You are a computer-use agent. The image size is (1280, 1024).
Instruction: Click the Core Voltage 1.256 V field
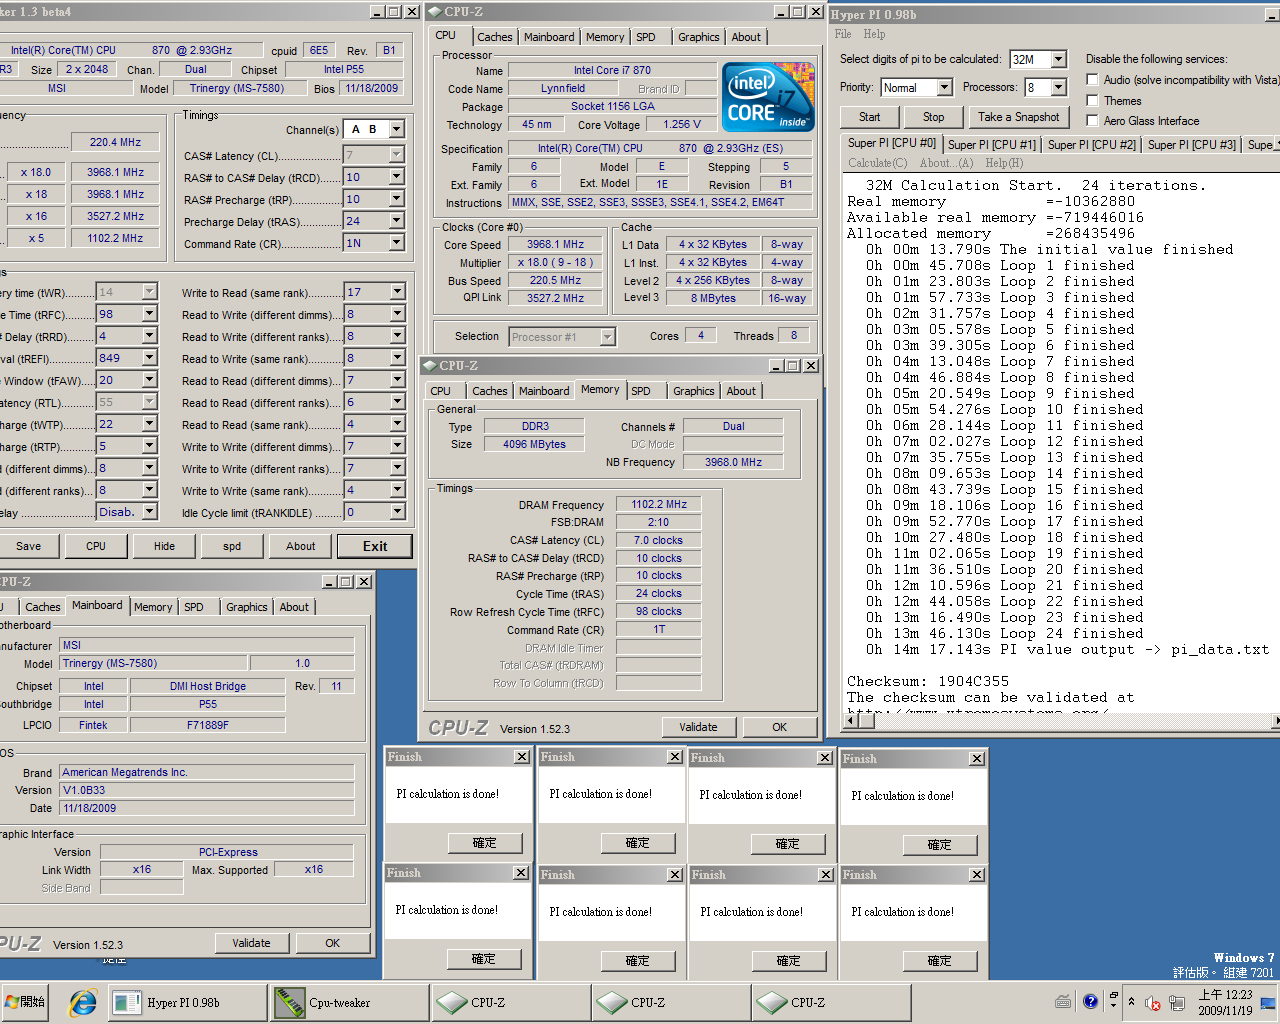point(682,124)
